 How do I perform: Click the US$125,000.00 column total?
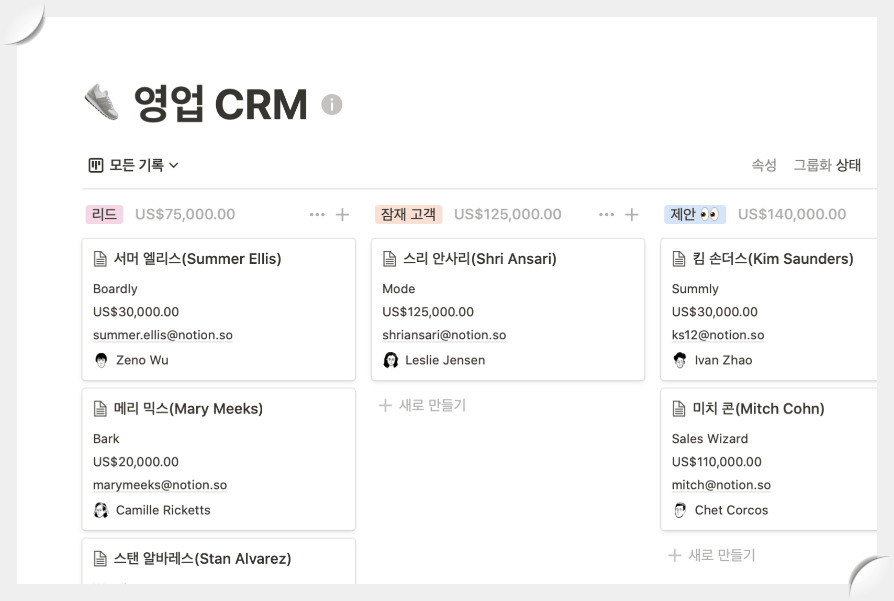(x=507, y=214)
